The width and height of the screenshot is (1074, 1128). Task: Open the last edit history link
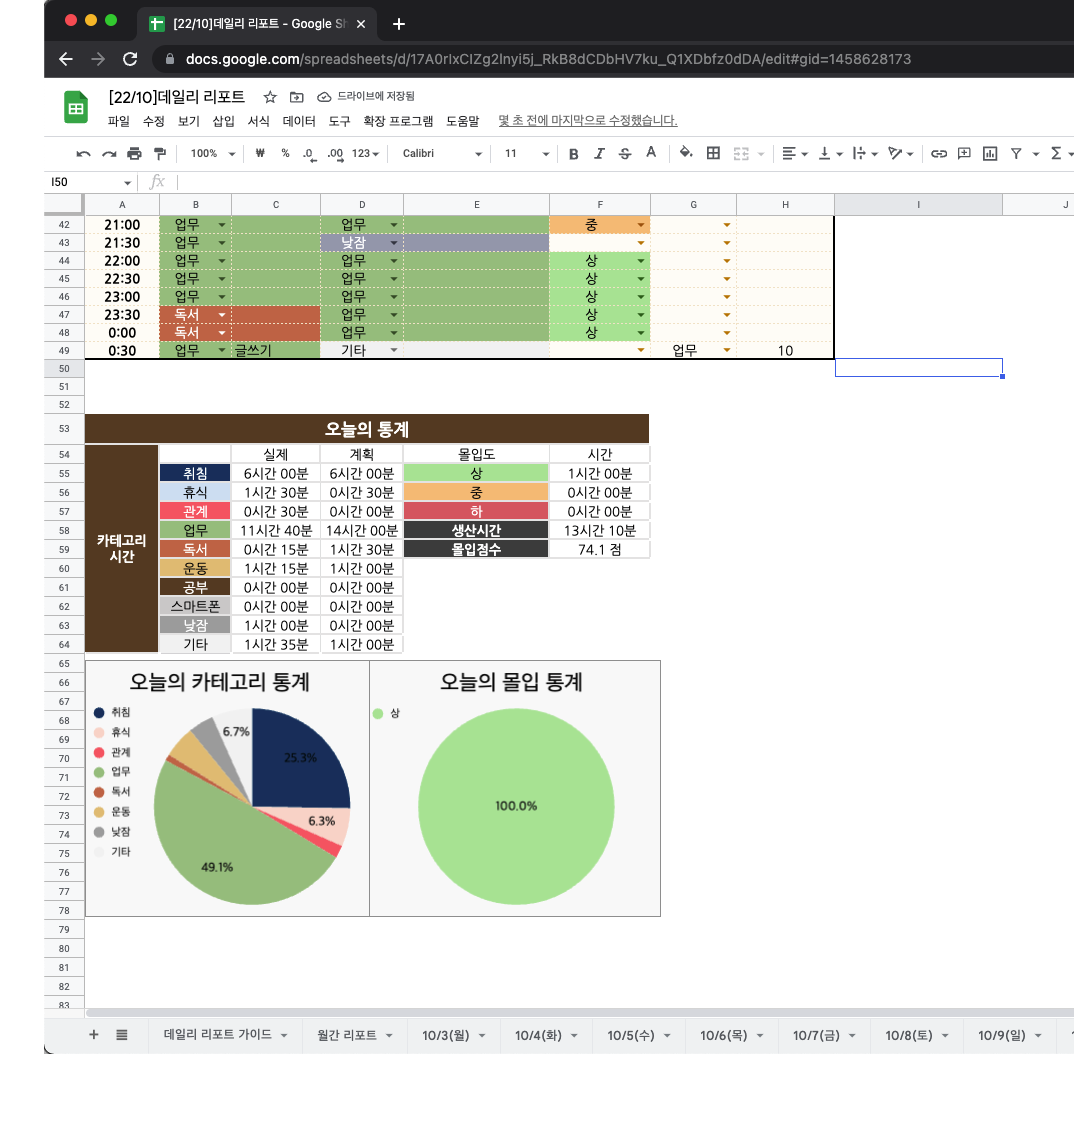[x=588, y=121]
